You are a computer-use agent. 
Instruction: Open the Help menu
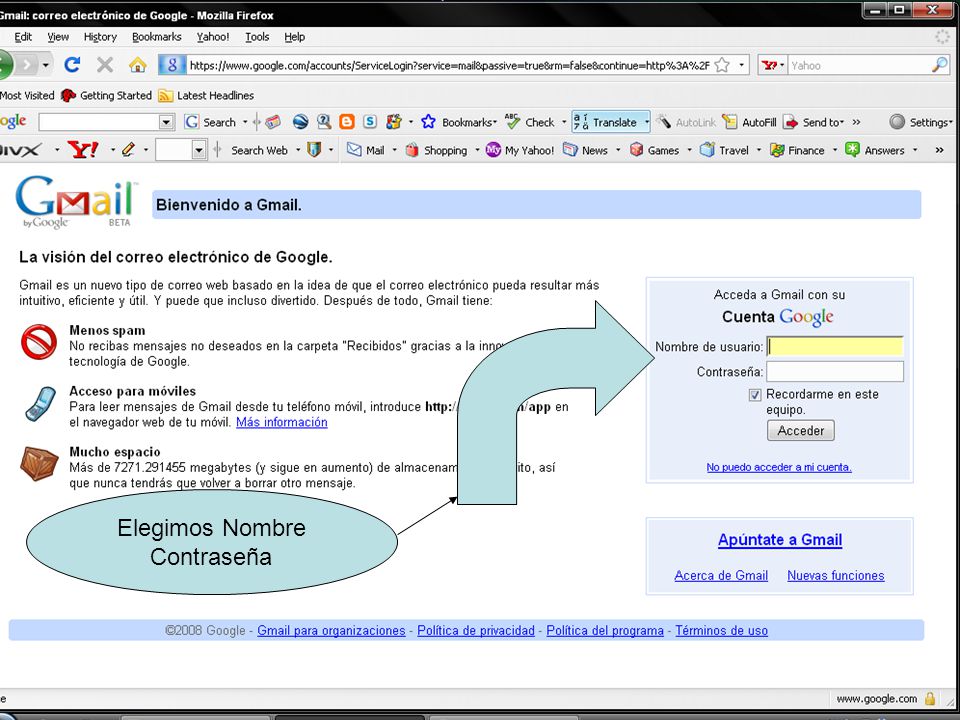coord(294,37)
